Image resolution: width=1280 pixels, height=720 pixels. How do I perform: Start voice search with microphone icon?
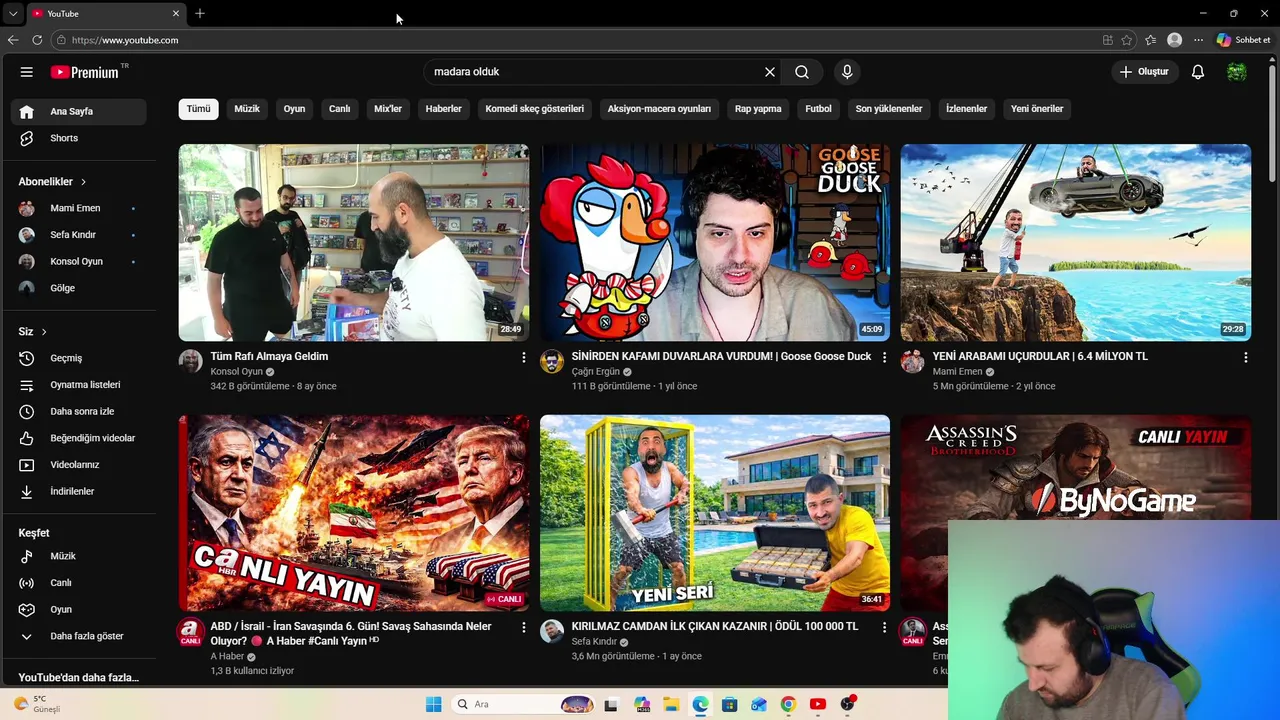[x=847, y=72]
